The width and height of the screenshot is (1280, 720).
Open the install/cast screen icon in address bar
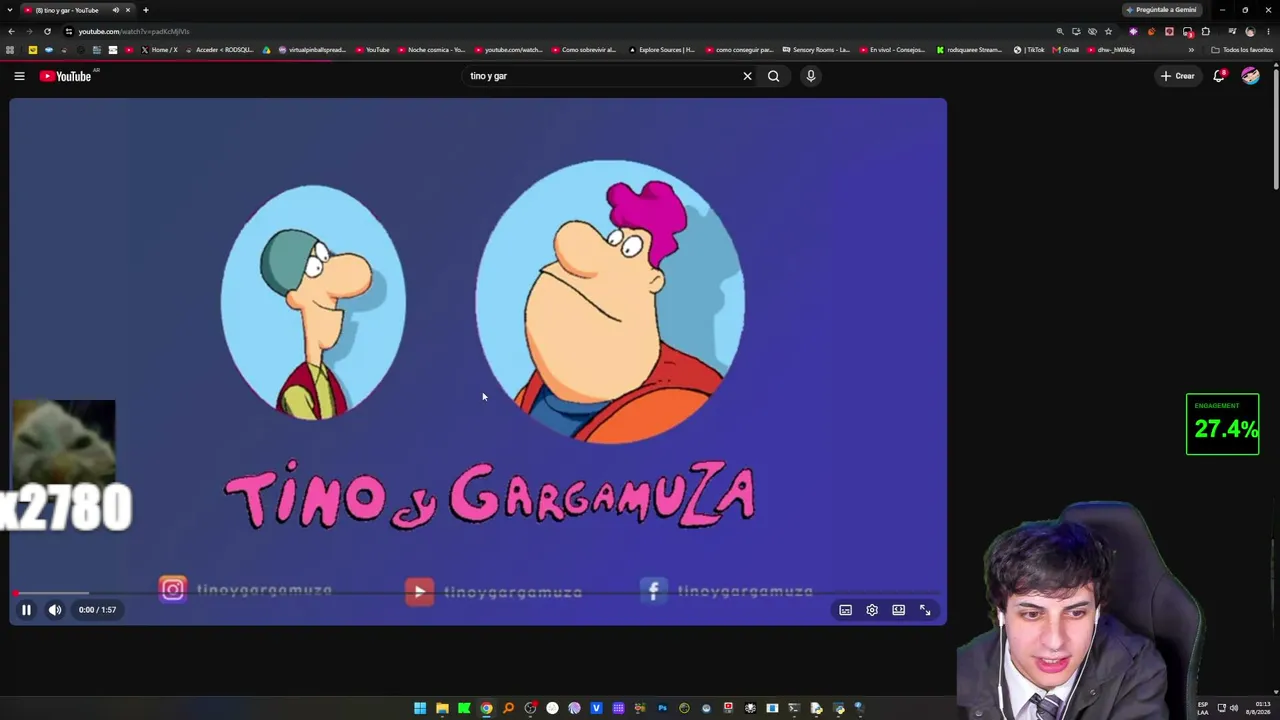click(1076, 31)
